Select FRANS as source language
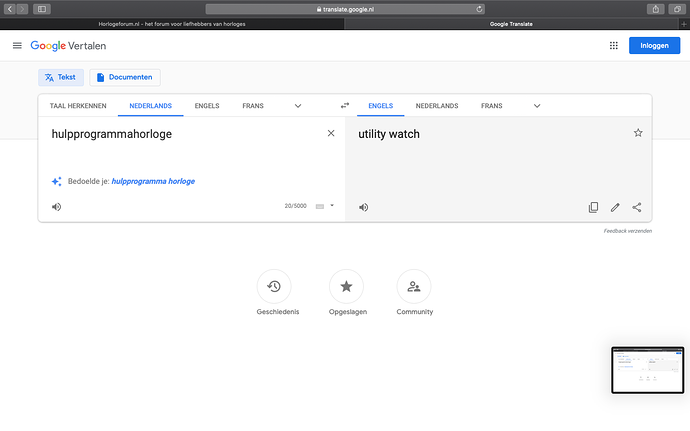This screenshot has height=431, width=690. (x=253, y=106)
